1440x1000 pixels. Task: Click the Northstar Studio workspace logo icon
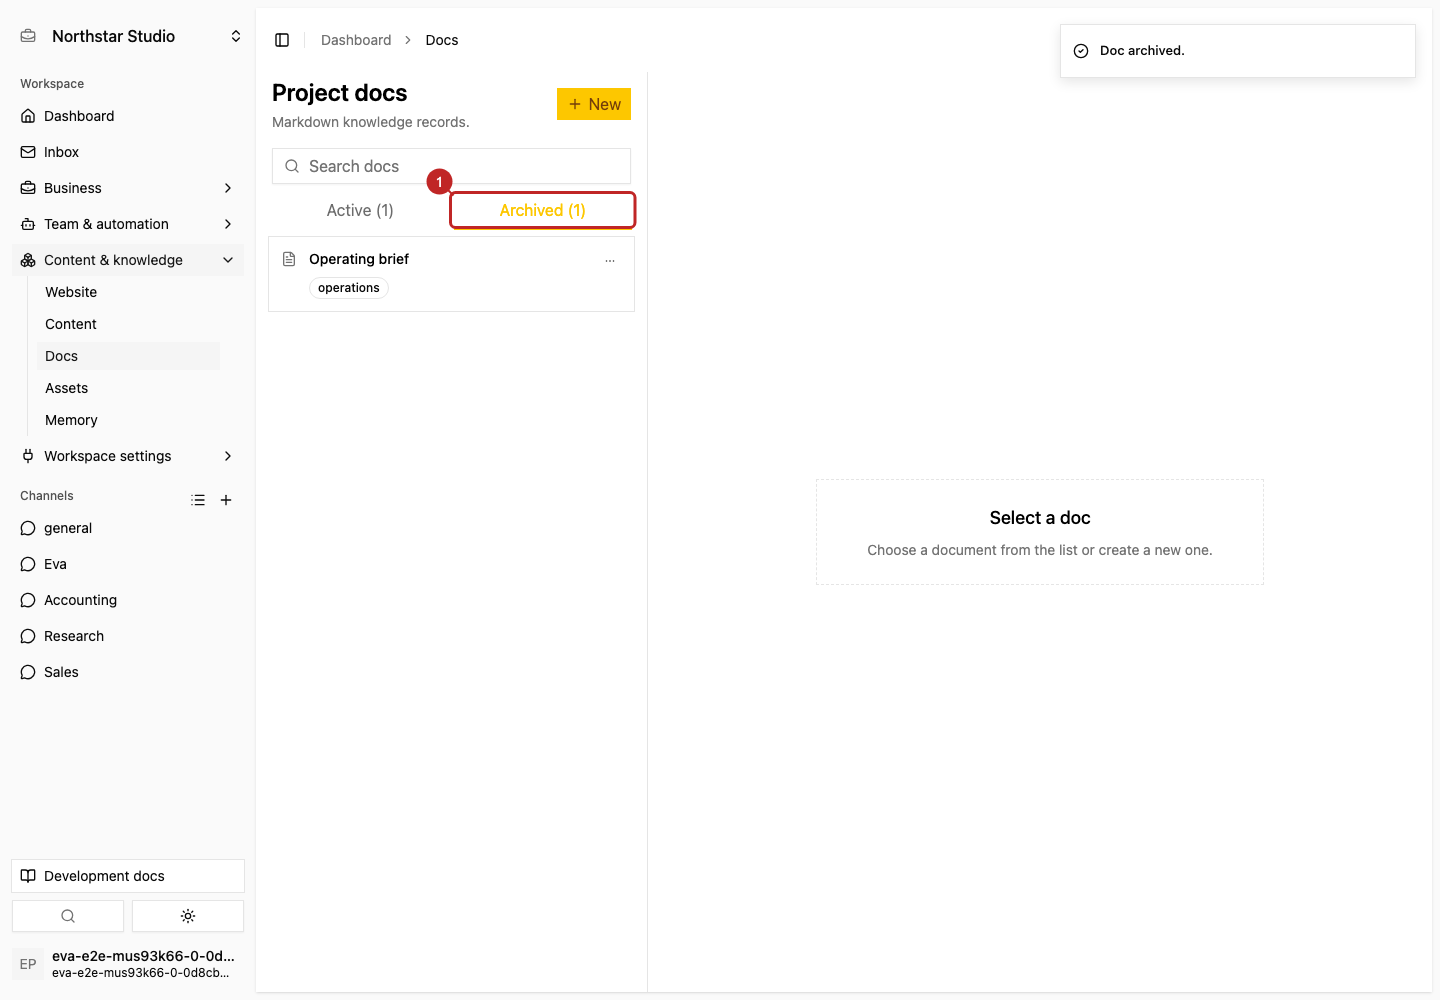pyautogui.click(x=28, y=36)
